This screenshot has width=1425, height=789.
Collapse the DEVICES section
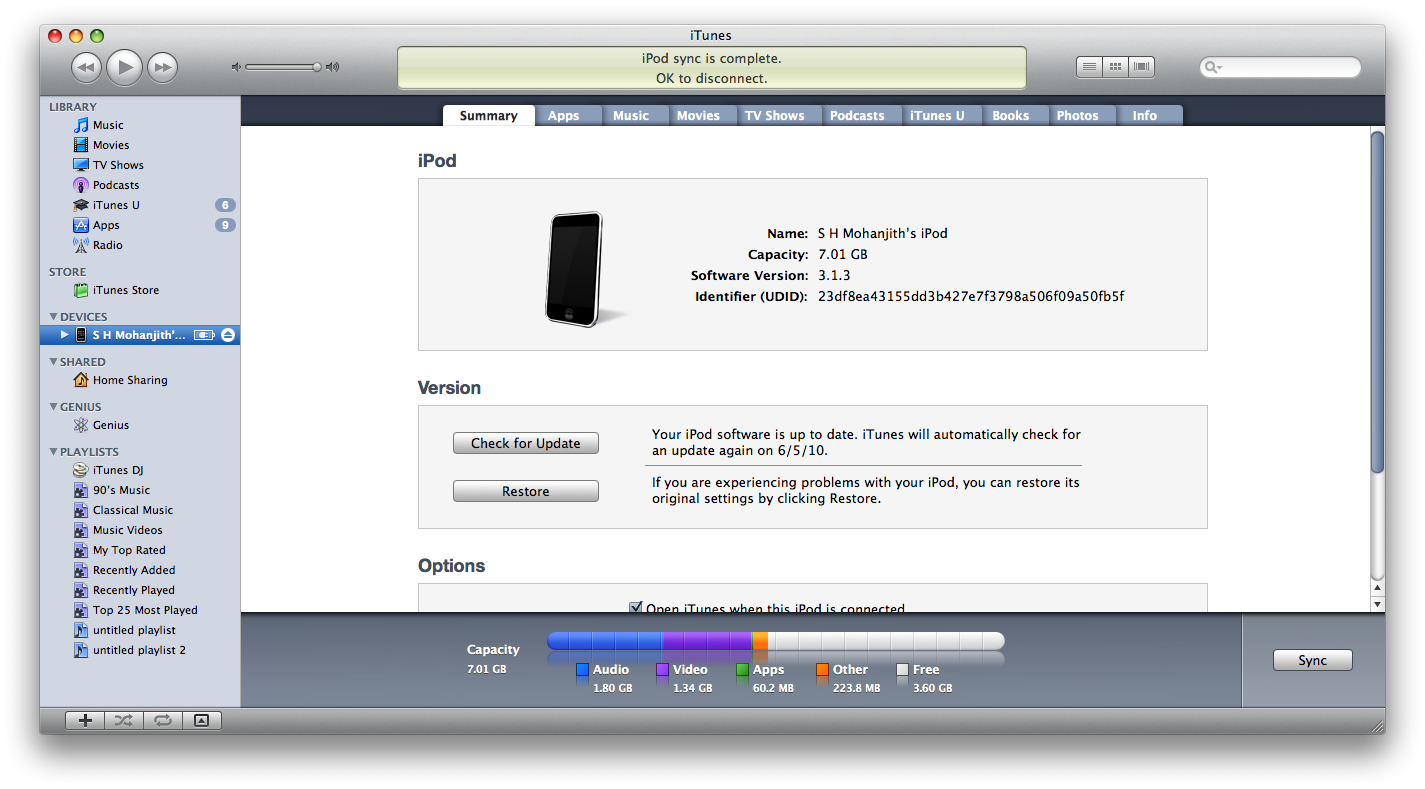(x=53, y=317)
